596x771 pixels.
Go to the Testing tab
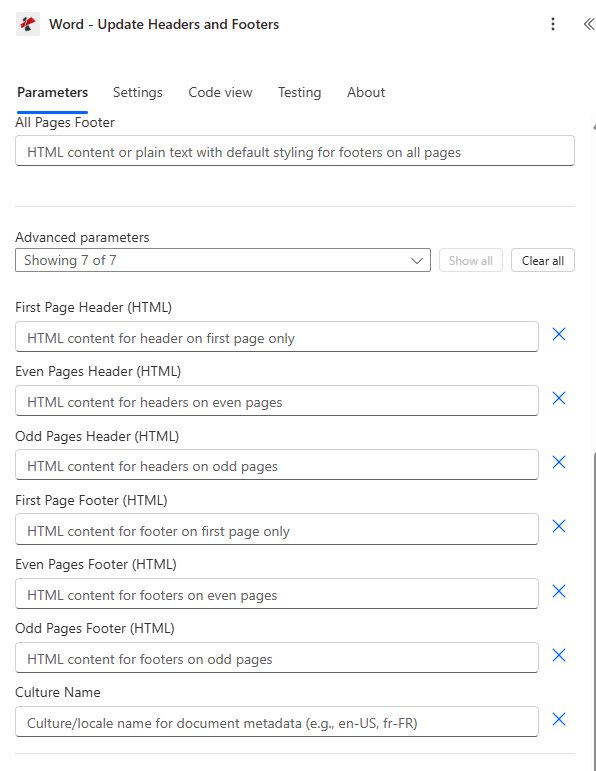click(x=299, y=92)
